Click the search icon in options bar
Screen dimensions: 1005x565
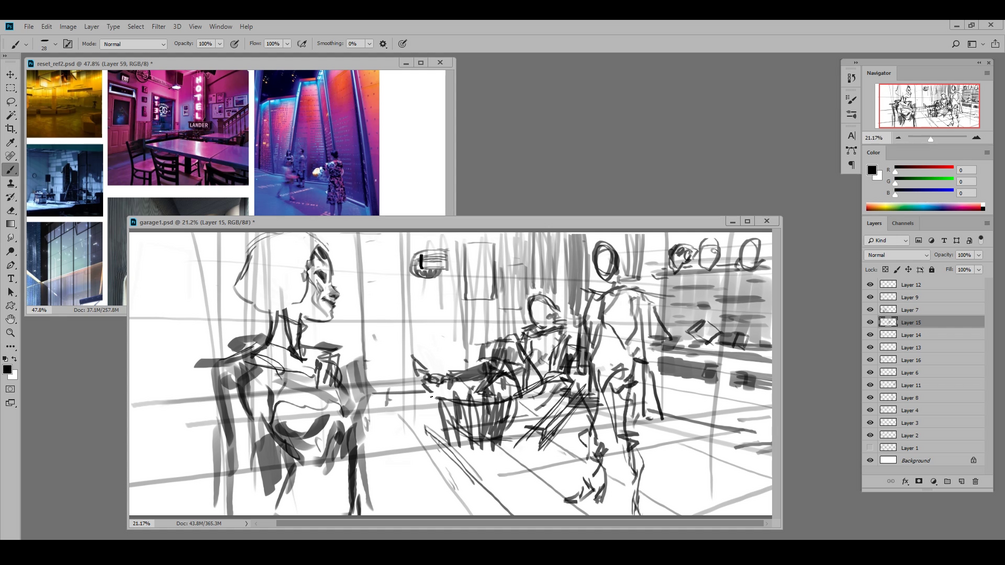[956, 44]
